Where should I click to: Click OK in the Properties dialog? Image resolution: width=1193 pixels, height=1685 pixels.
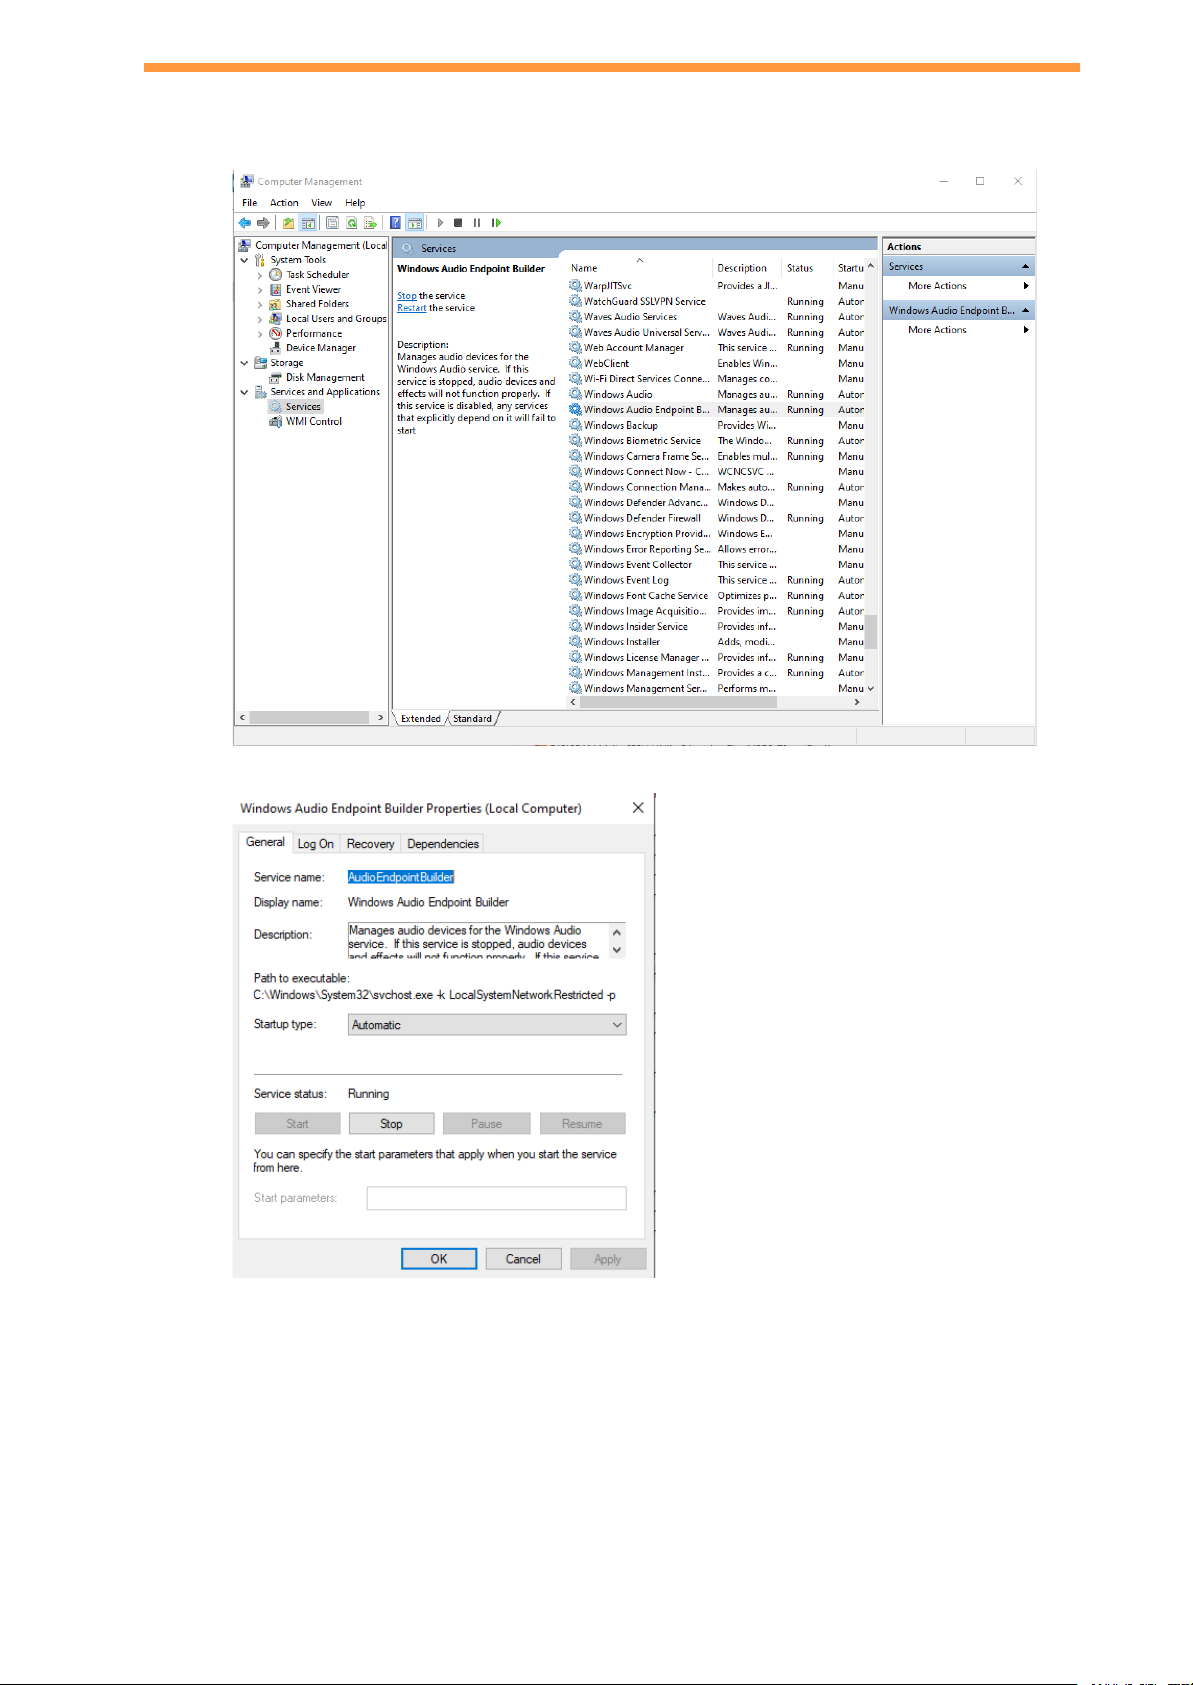click(x=439, y=1259)
